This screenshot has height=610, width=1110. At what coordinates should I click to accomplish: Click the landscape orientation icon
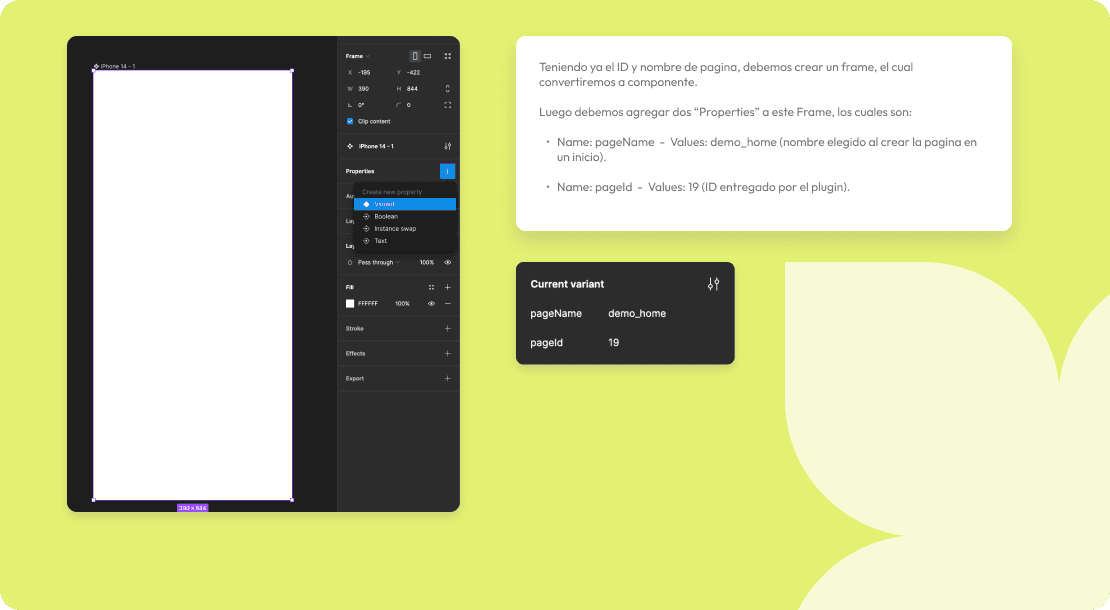[427, 55]
